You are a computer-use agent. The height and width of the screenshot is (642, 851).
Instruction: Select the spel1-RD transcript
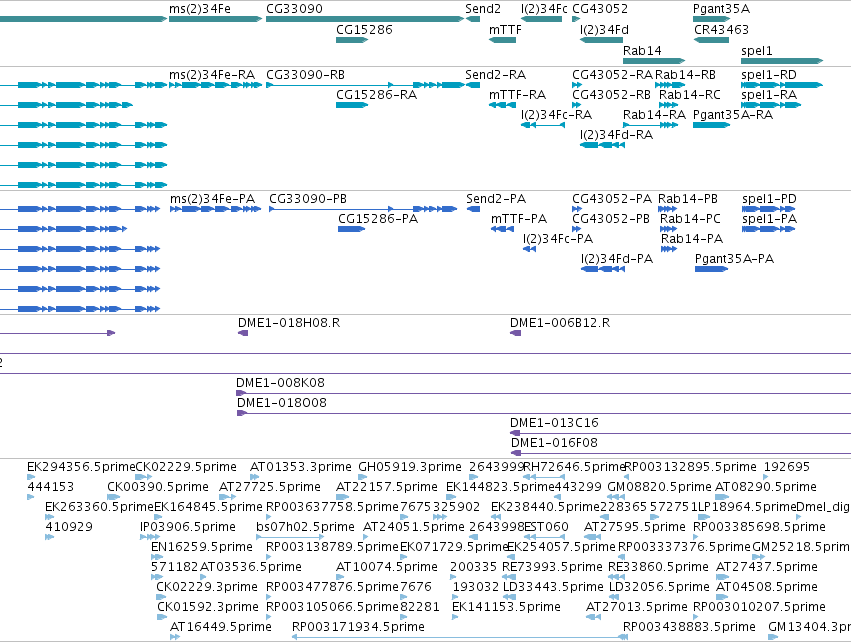coord(782,85)
